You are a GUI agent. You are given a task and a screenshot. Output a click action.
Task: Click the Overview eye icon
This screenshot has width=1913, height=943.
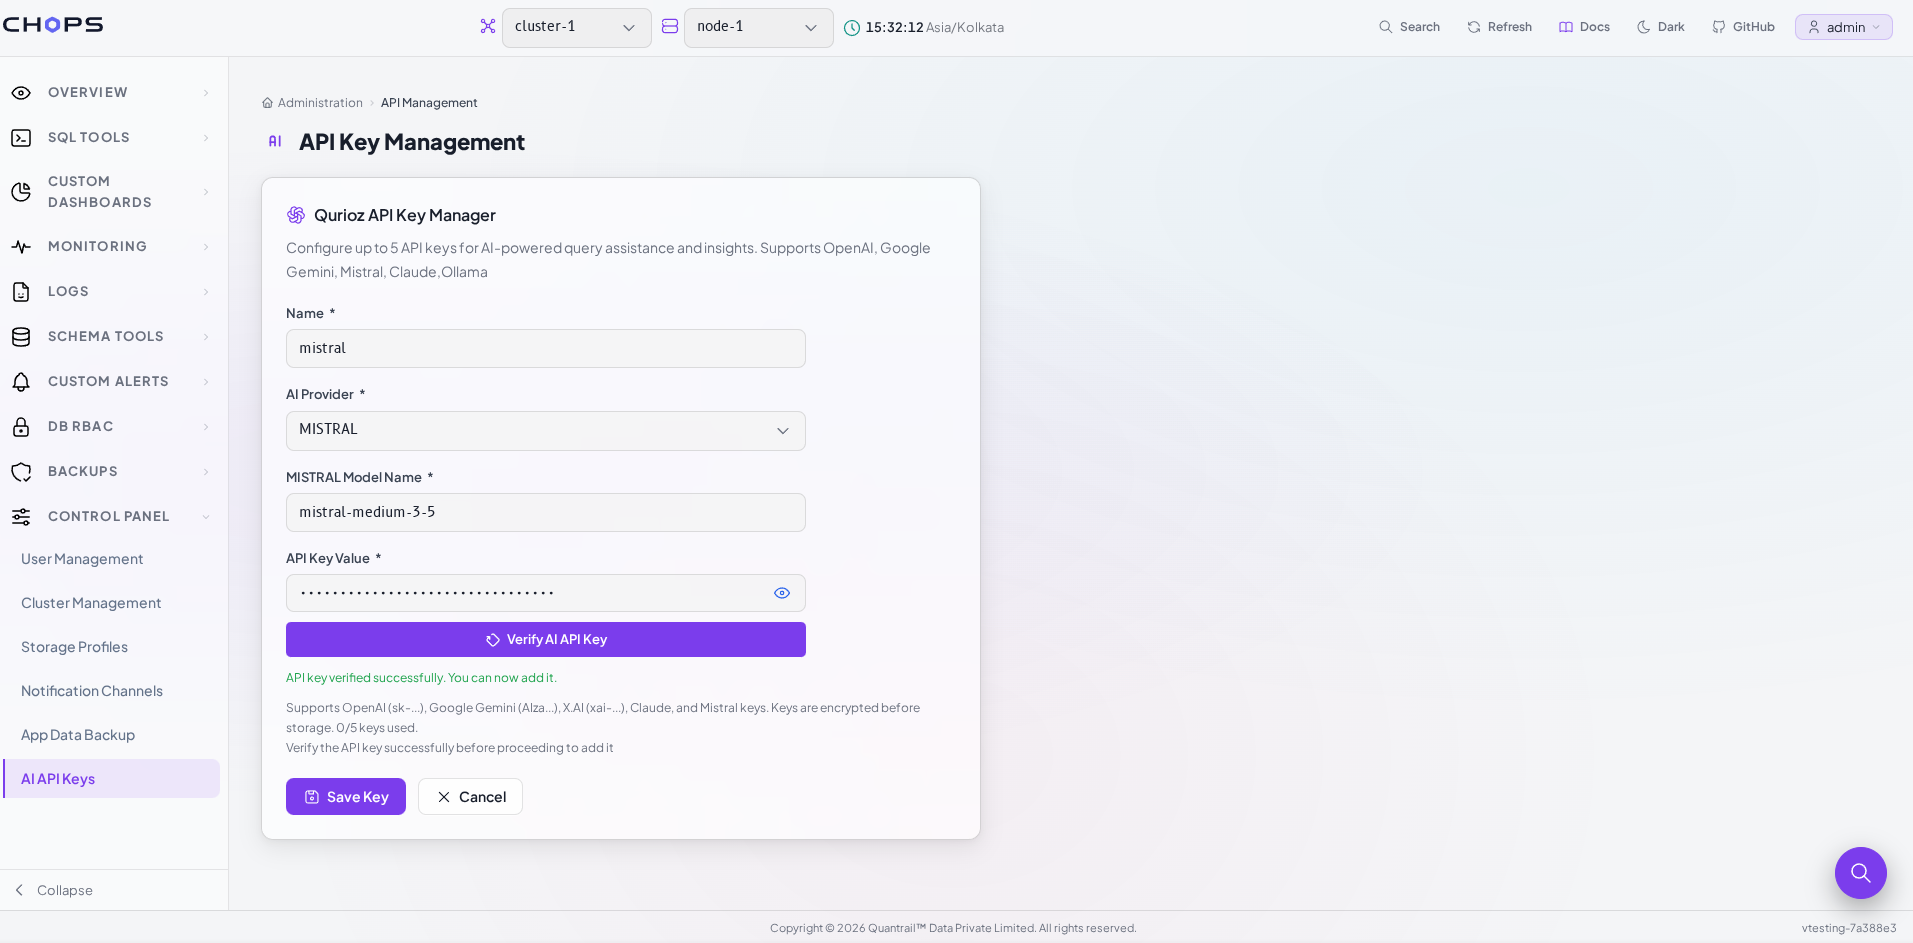coord(21,93)
